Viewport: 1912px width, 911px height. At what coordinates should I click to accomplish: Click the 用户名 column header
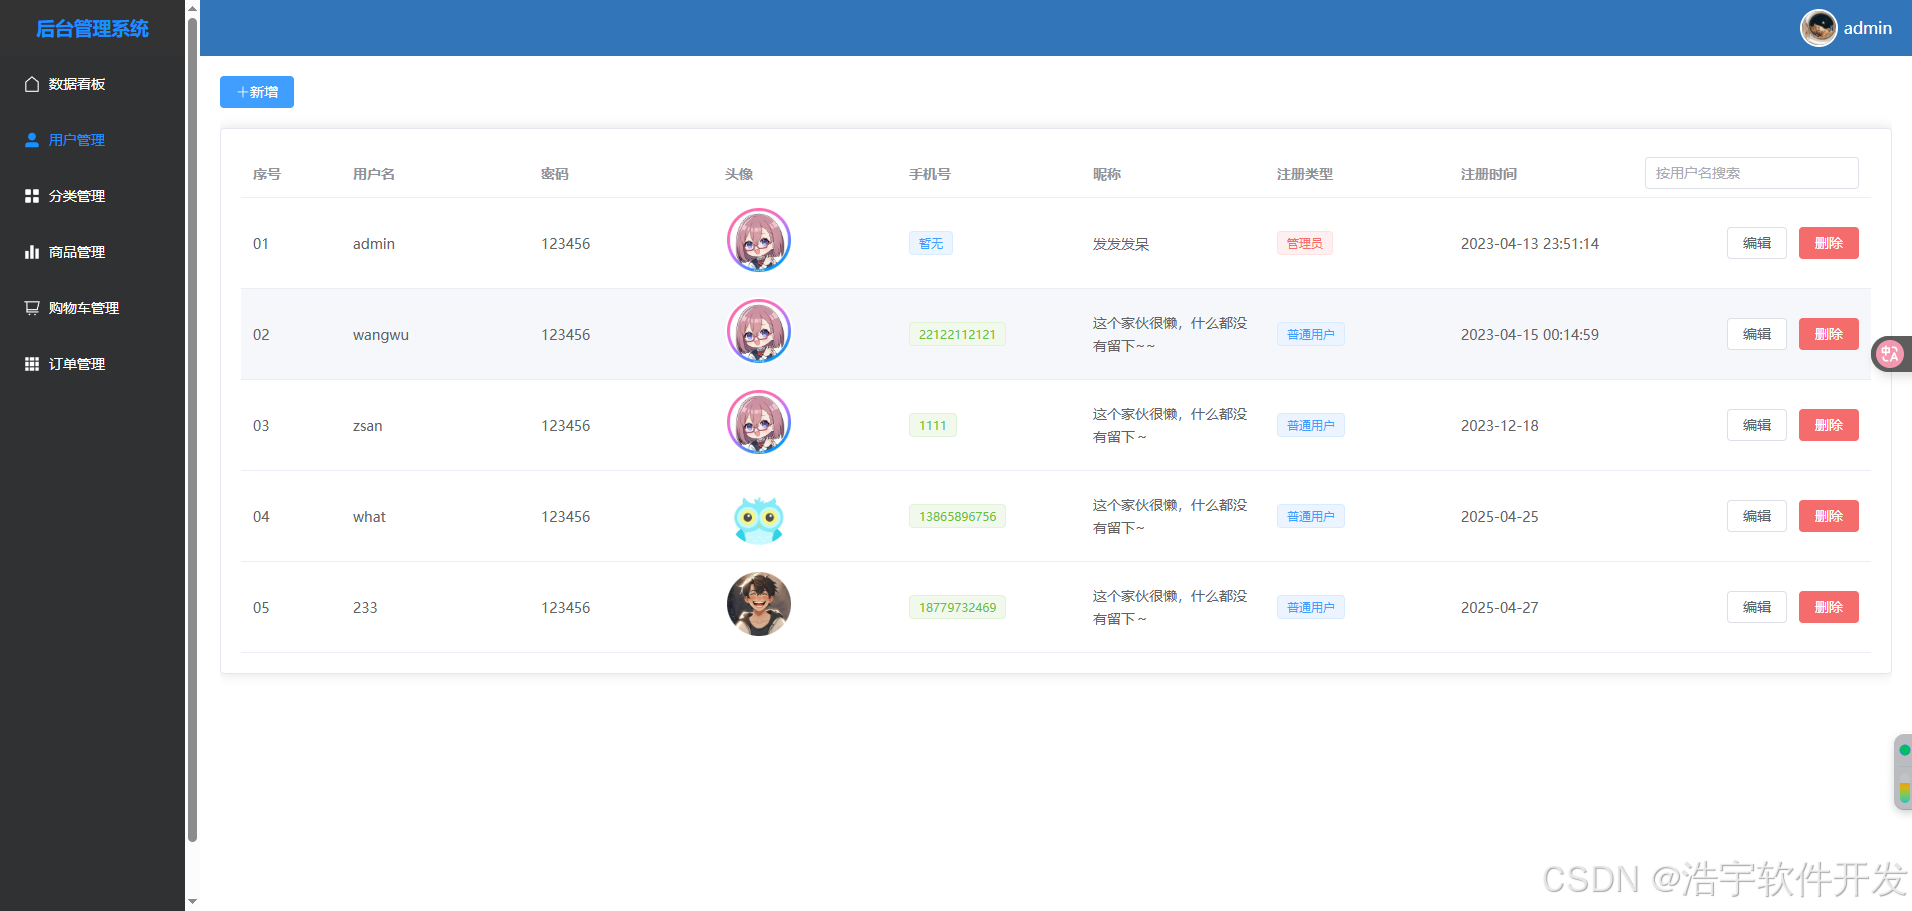coord(374,174)
